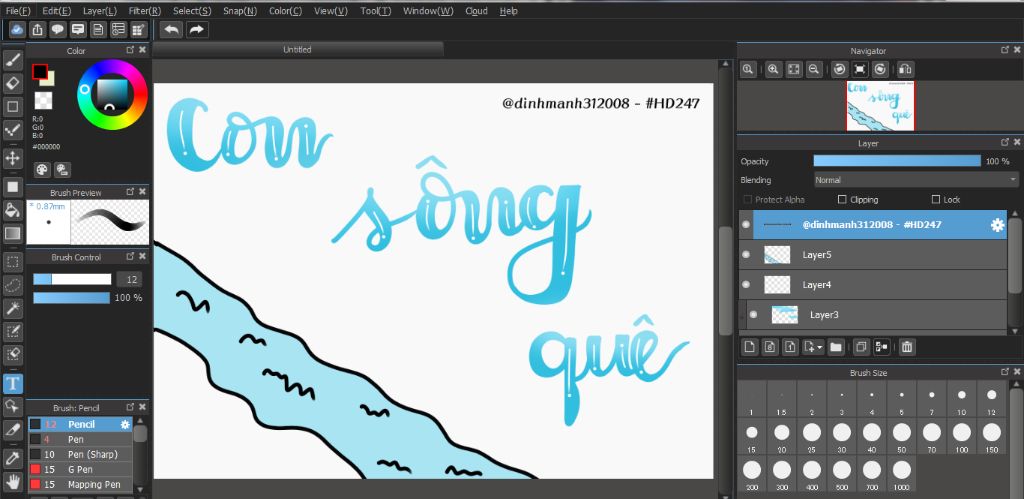Viewport: 1024px width, 499px height.
Task: Click the export/share icon in toolbar
Action: [x=38, y=29]
